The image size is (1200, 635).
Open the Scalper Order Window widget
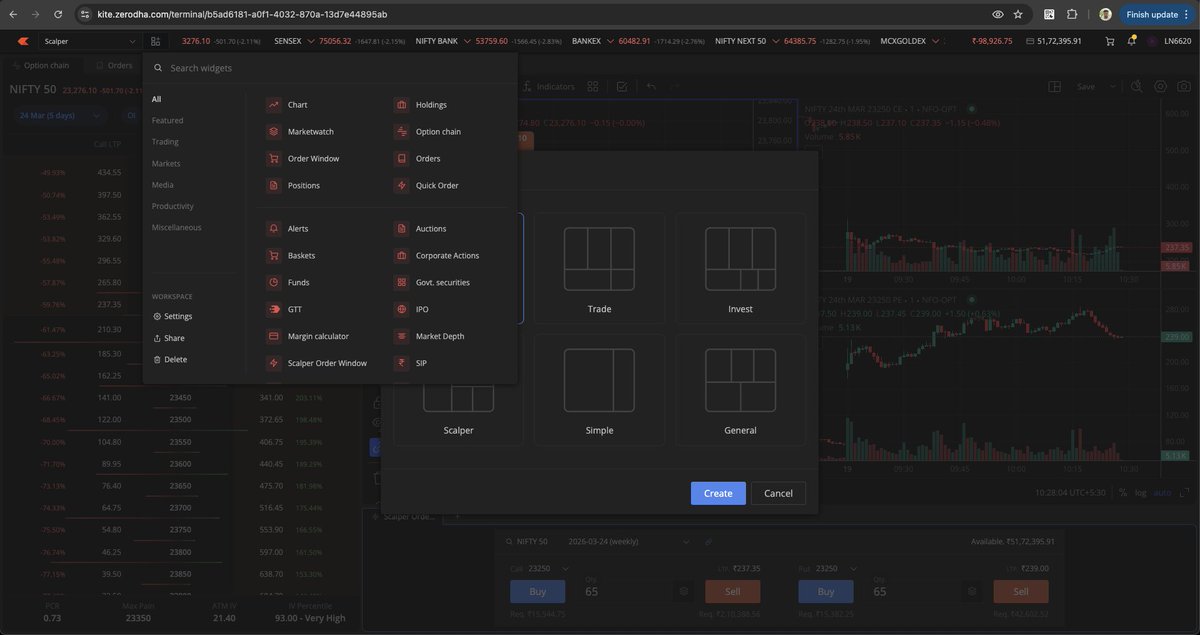[317, 364]
